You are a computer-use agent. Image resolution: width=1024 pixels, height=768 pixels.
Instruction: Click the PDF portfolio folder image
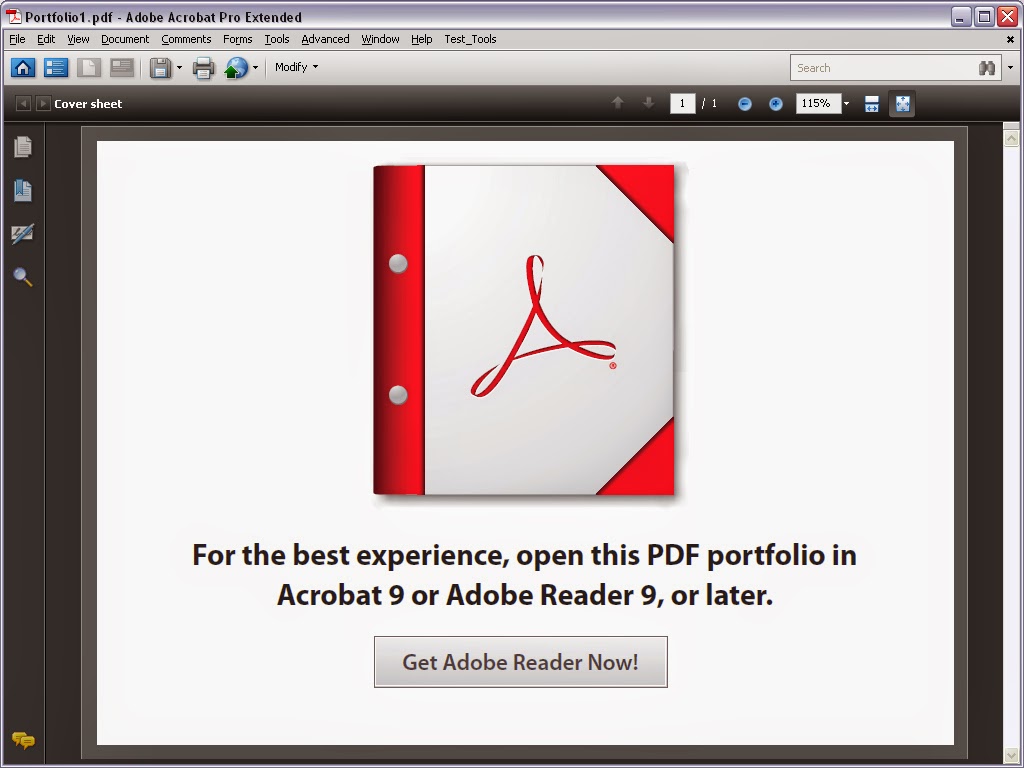(524, 330)
